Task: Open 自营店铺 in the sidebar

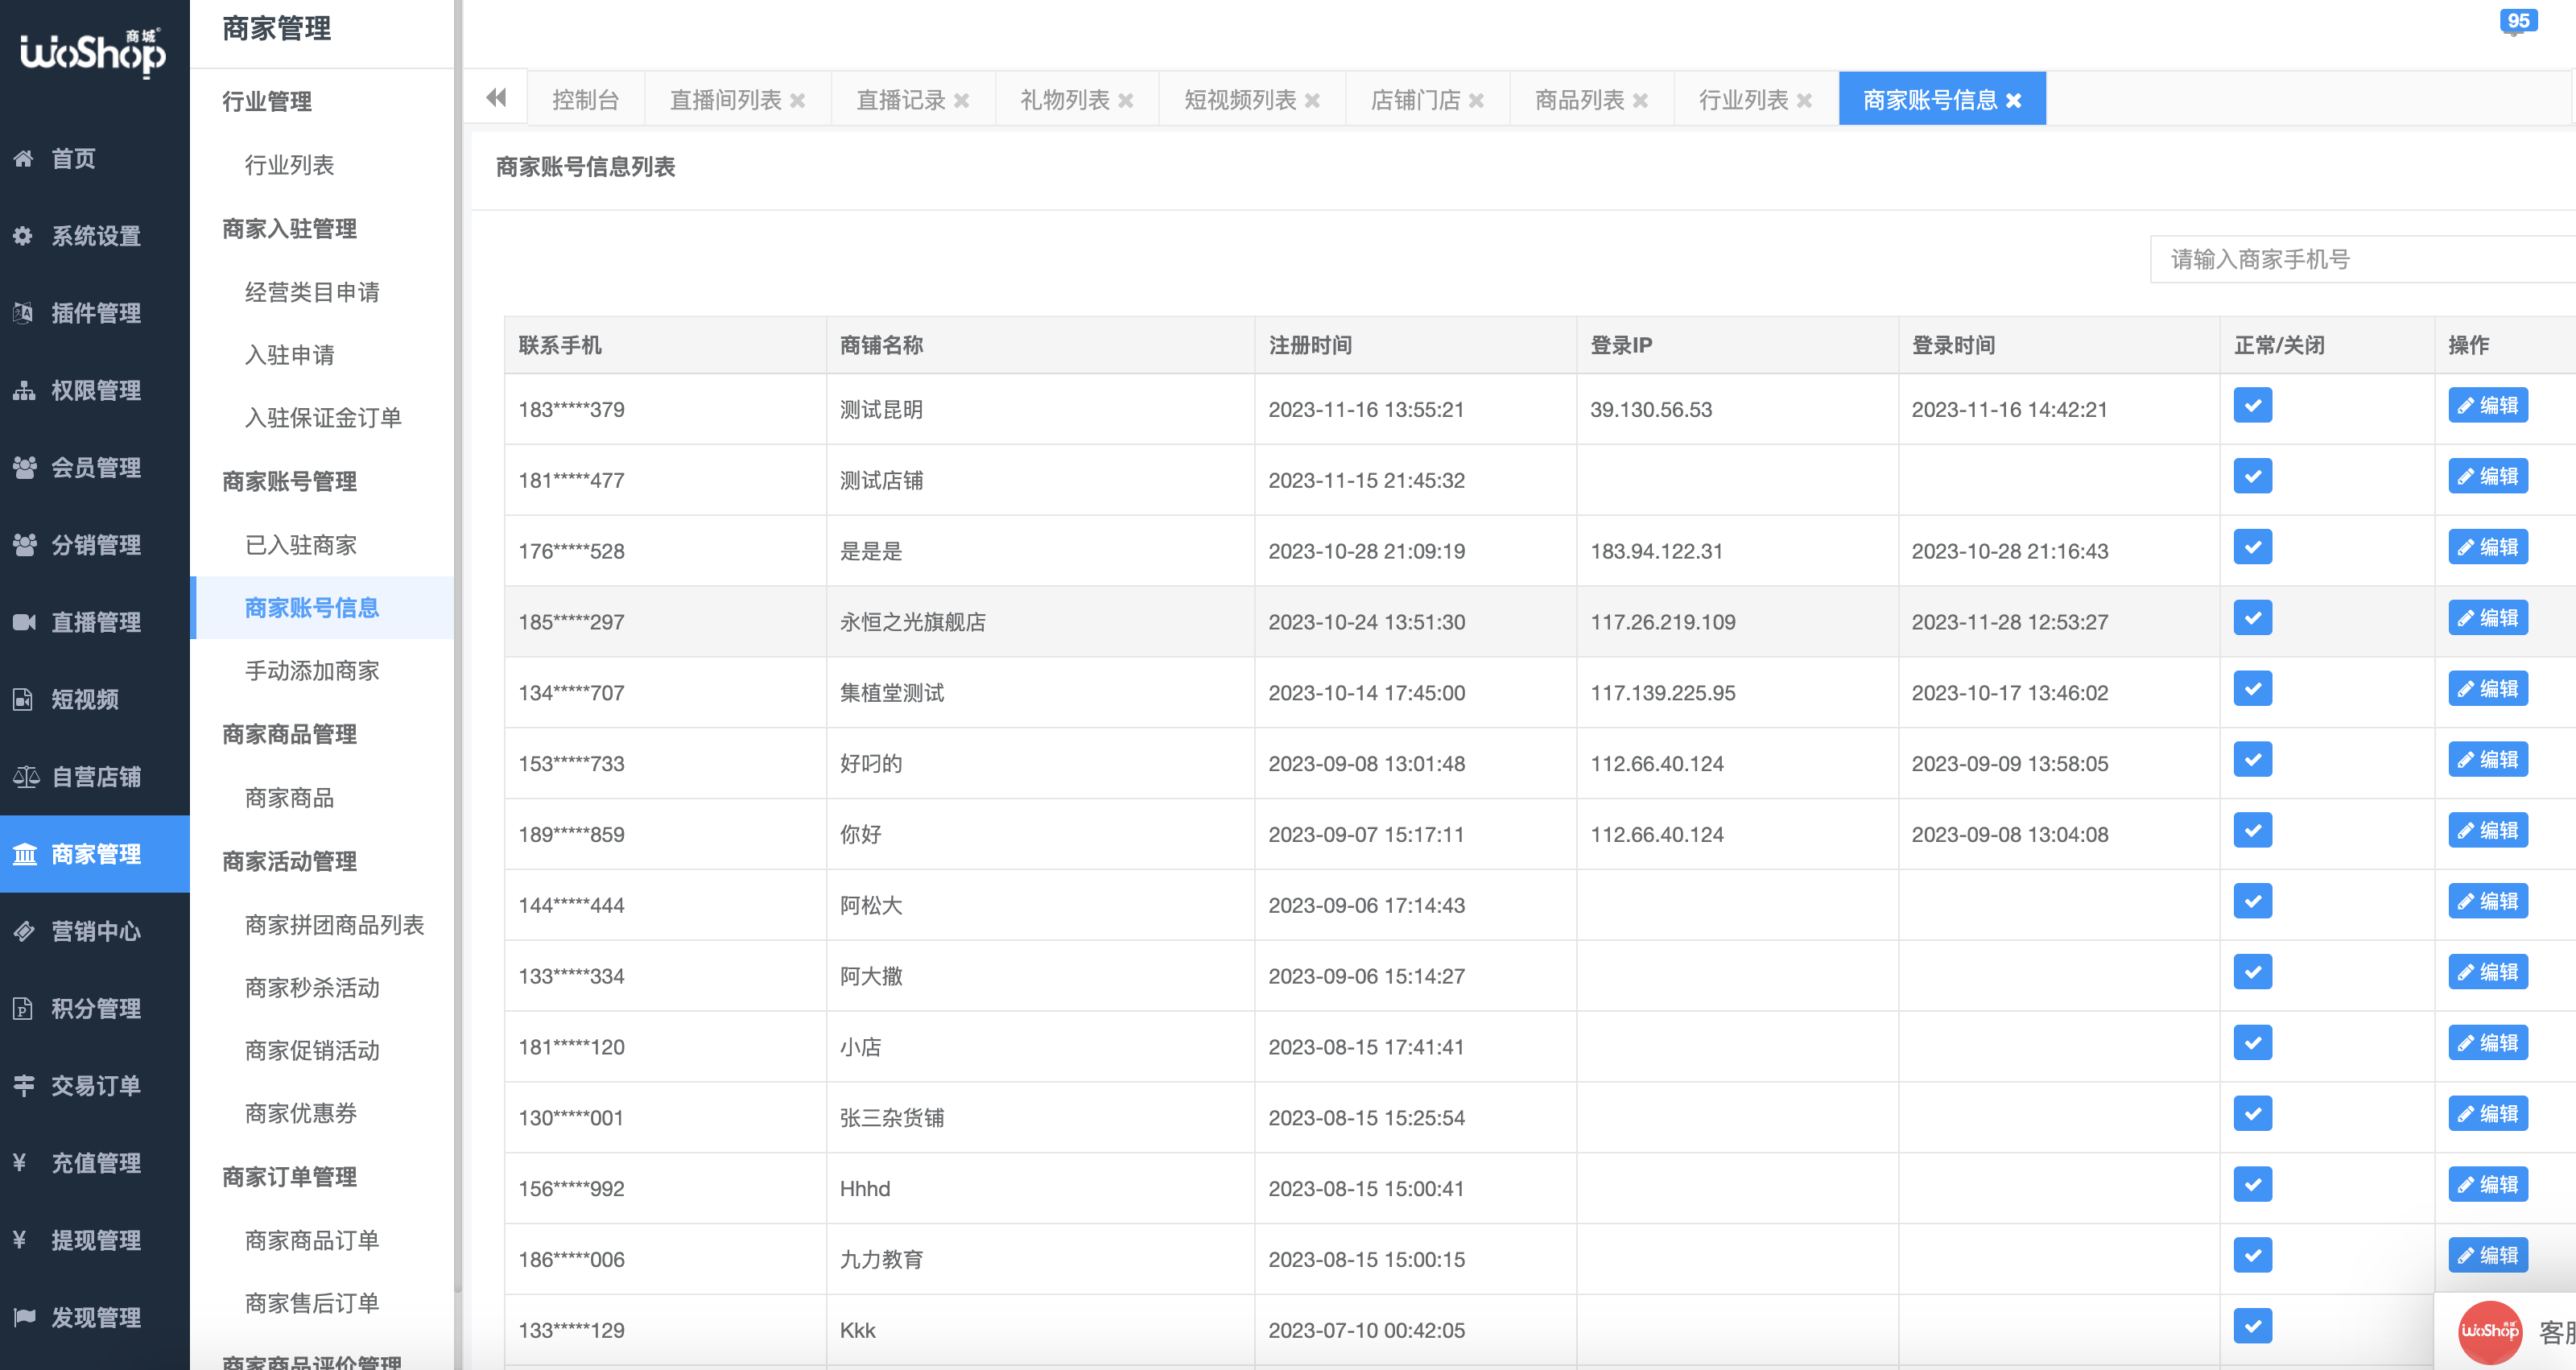Action: click(95, 777)
